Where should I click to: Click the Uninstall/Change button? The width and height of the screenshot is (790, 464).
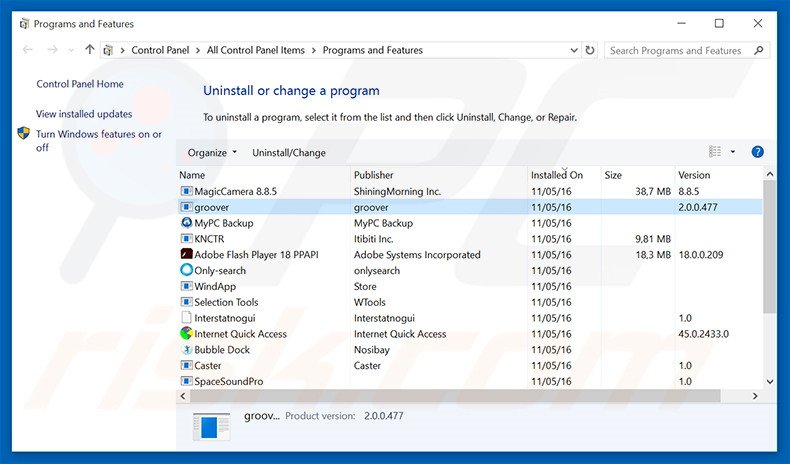tap(289, 153)
